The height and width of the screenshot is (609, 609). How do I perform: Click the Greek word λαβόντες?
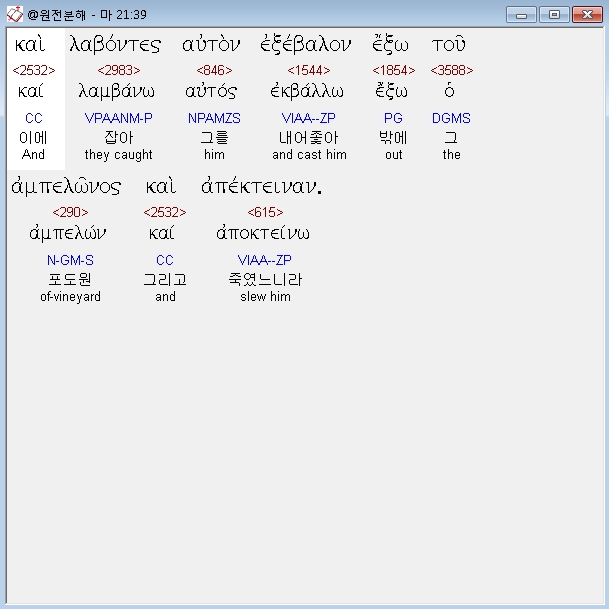point(115,44)
